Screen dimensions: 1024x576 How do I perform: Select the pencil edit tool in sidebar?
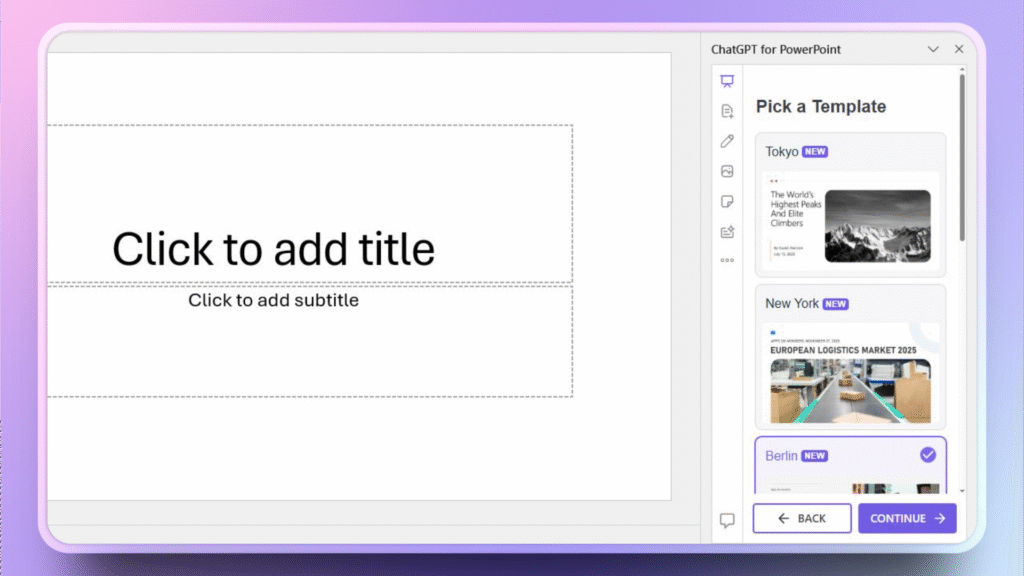coord(727,141)
